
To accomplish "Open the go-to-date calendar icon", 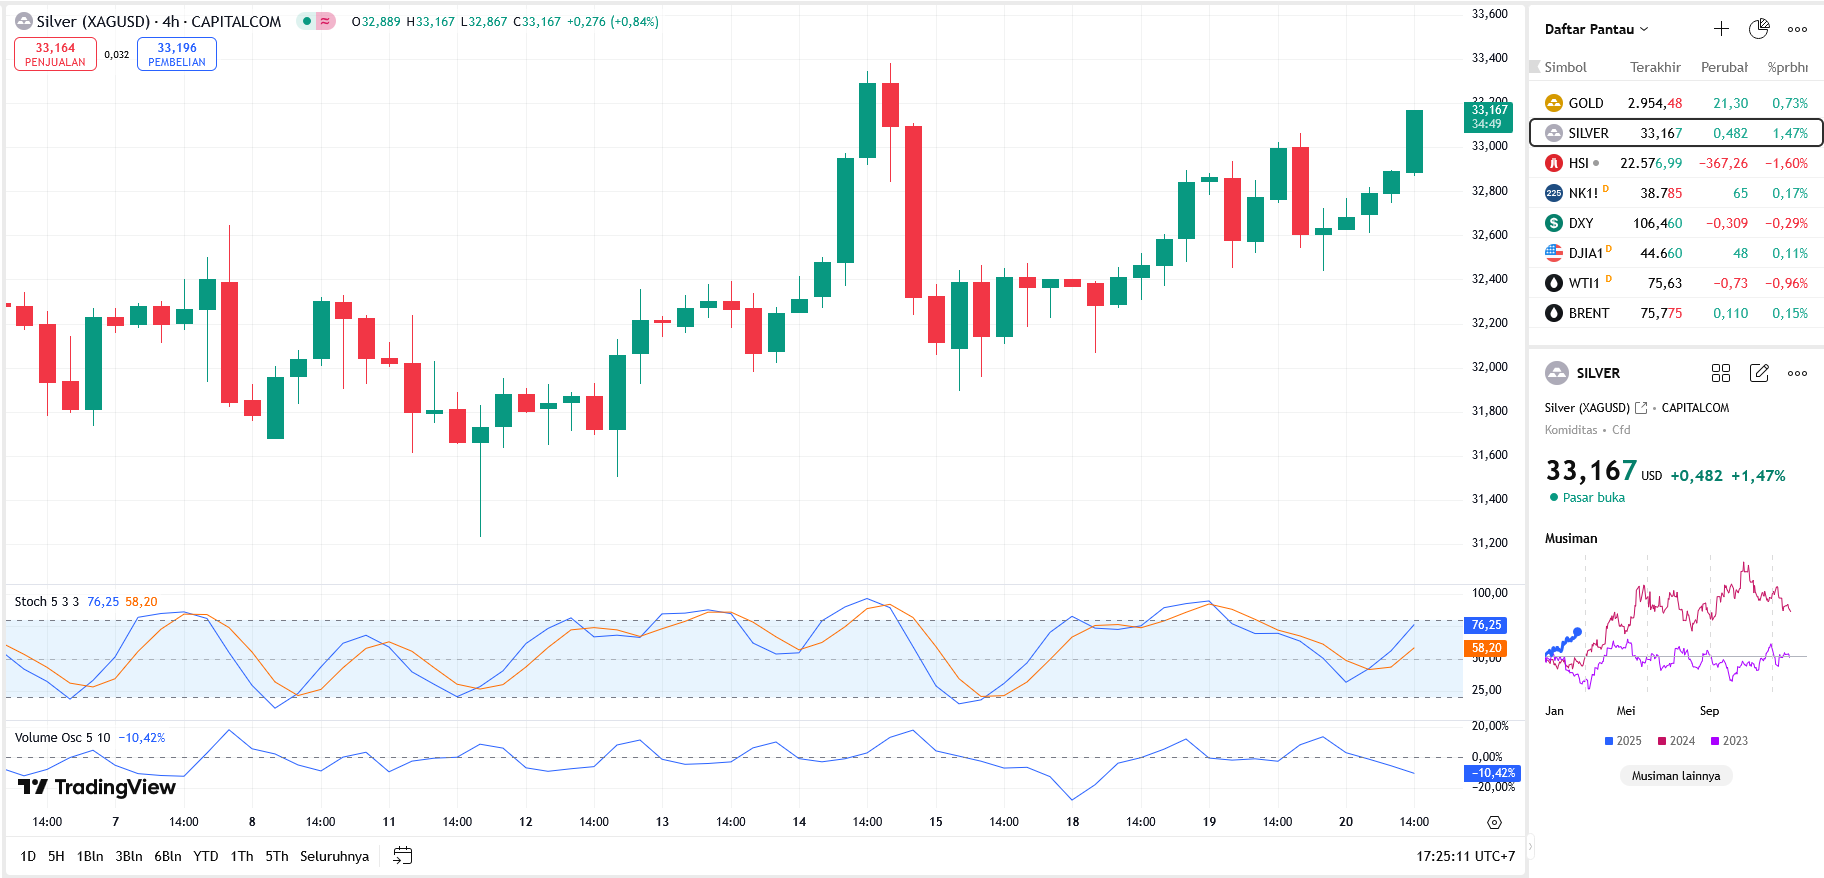I will (402, 856).
